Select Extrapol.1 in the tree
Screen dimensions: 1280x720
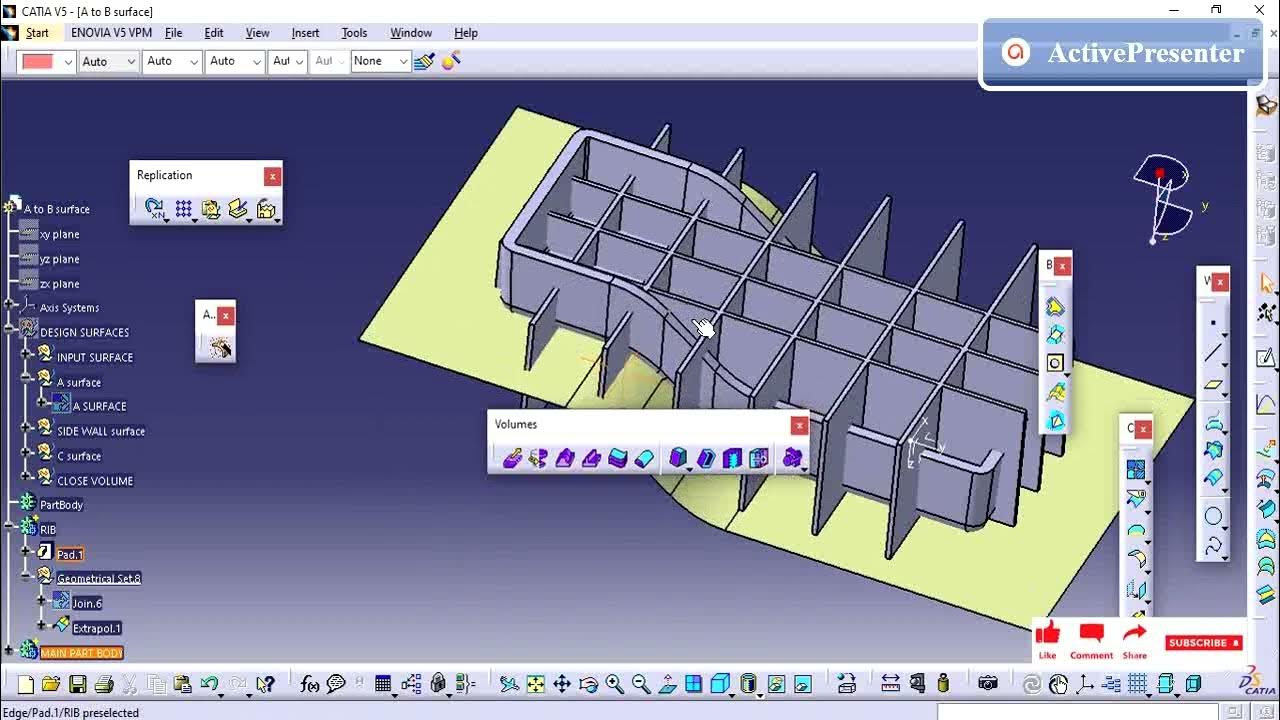(x=97, y=628)
